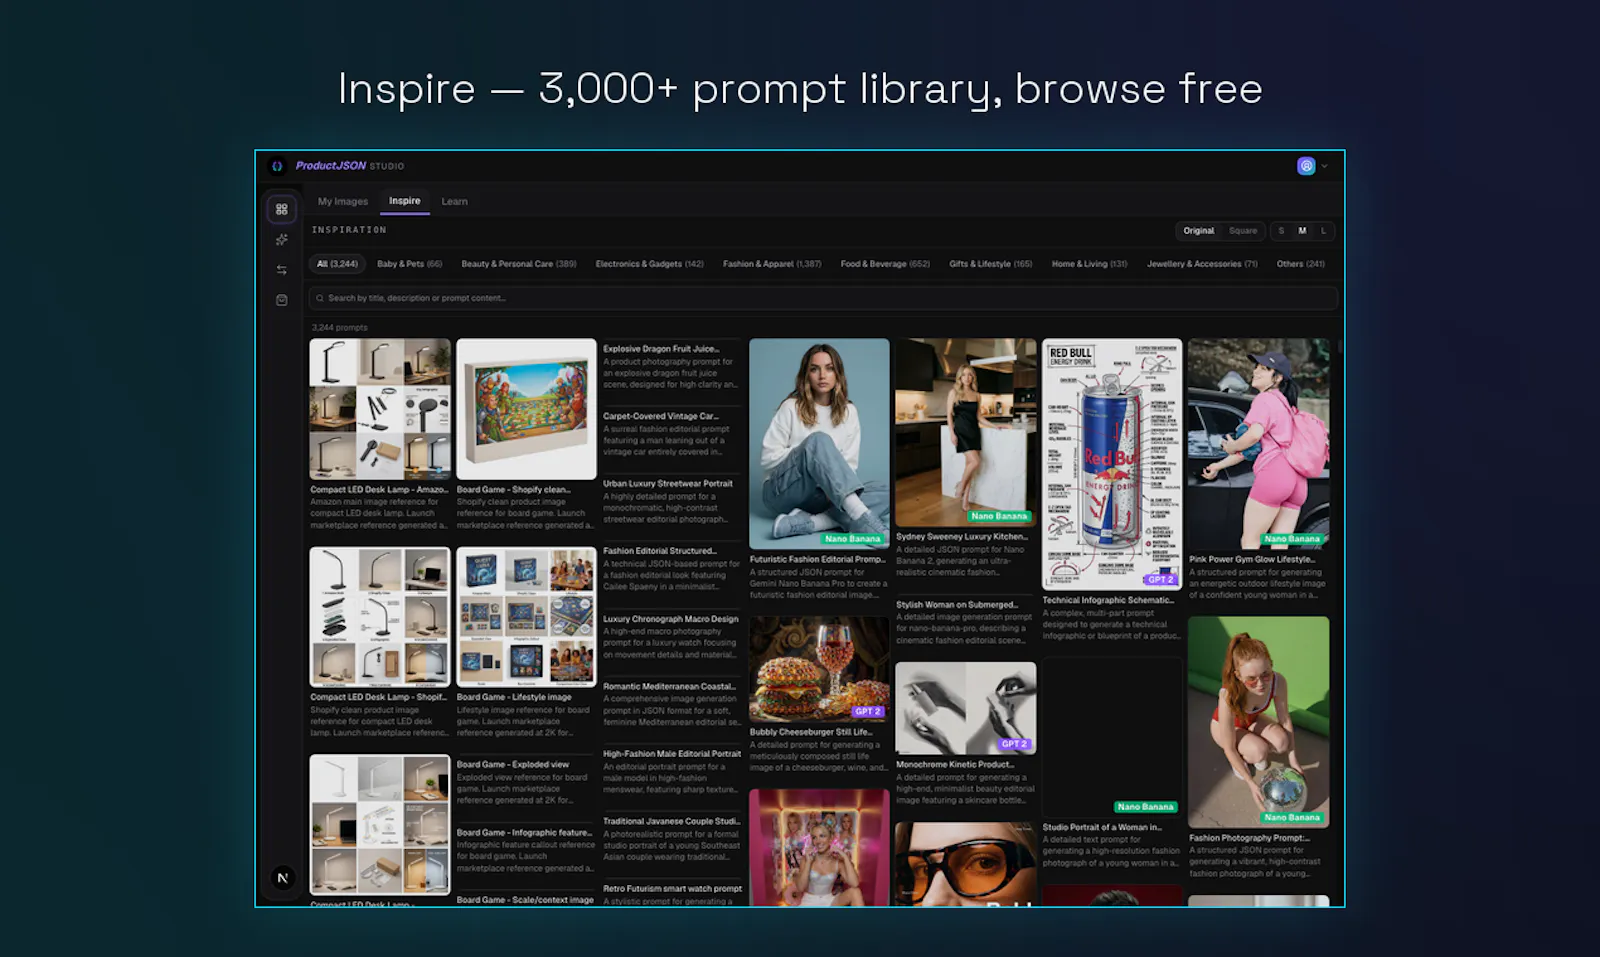Click the user avatar icon in the top right
The image size is (1600, 957).
(x=1306, y=166)
